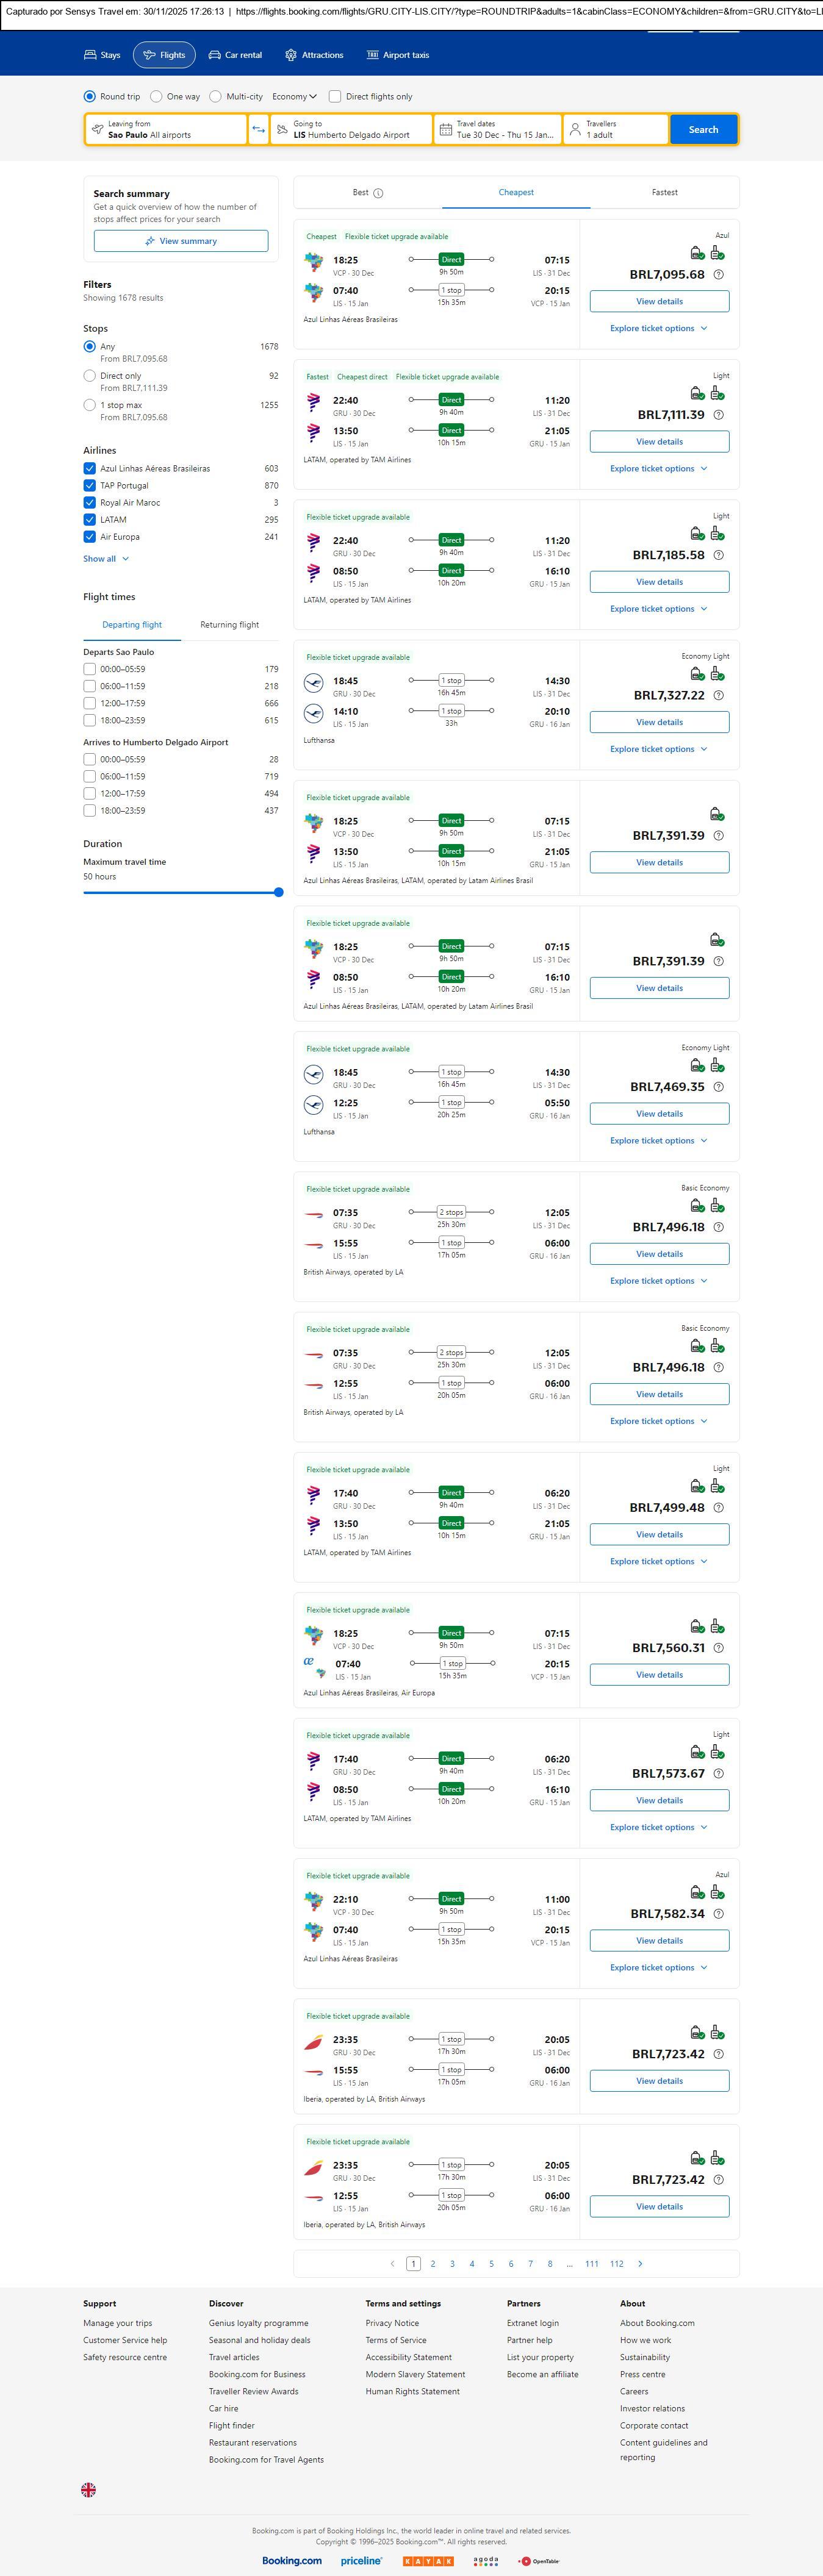Click the maximum travel time slider handle
Screen dimensions: 823x2576
[x=278, y=892]
